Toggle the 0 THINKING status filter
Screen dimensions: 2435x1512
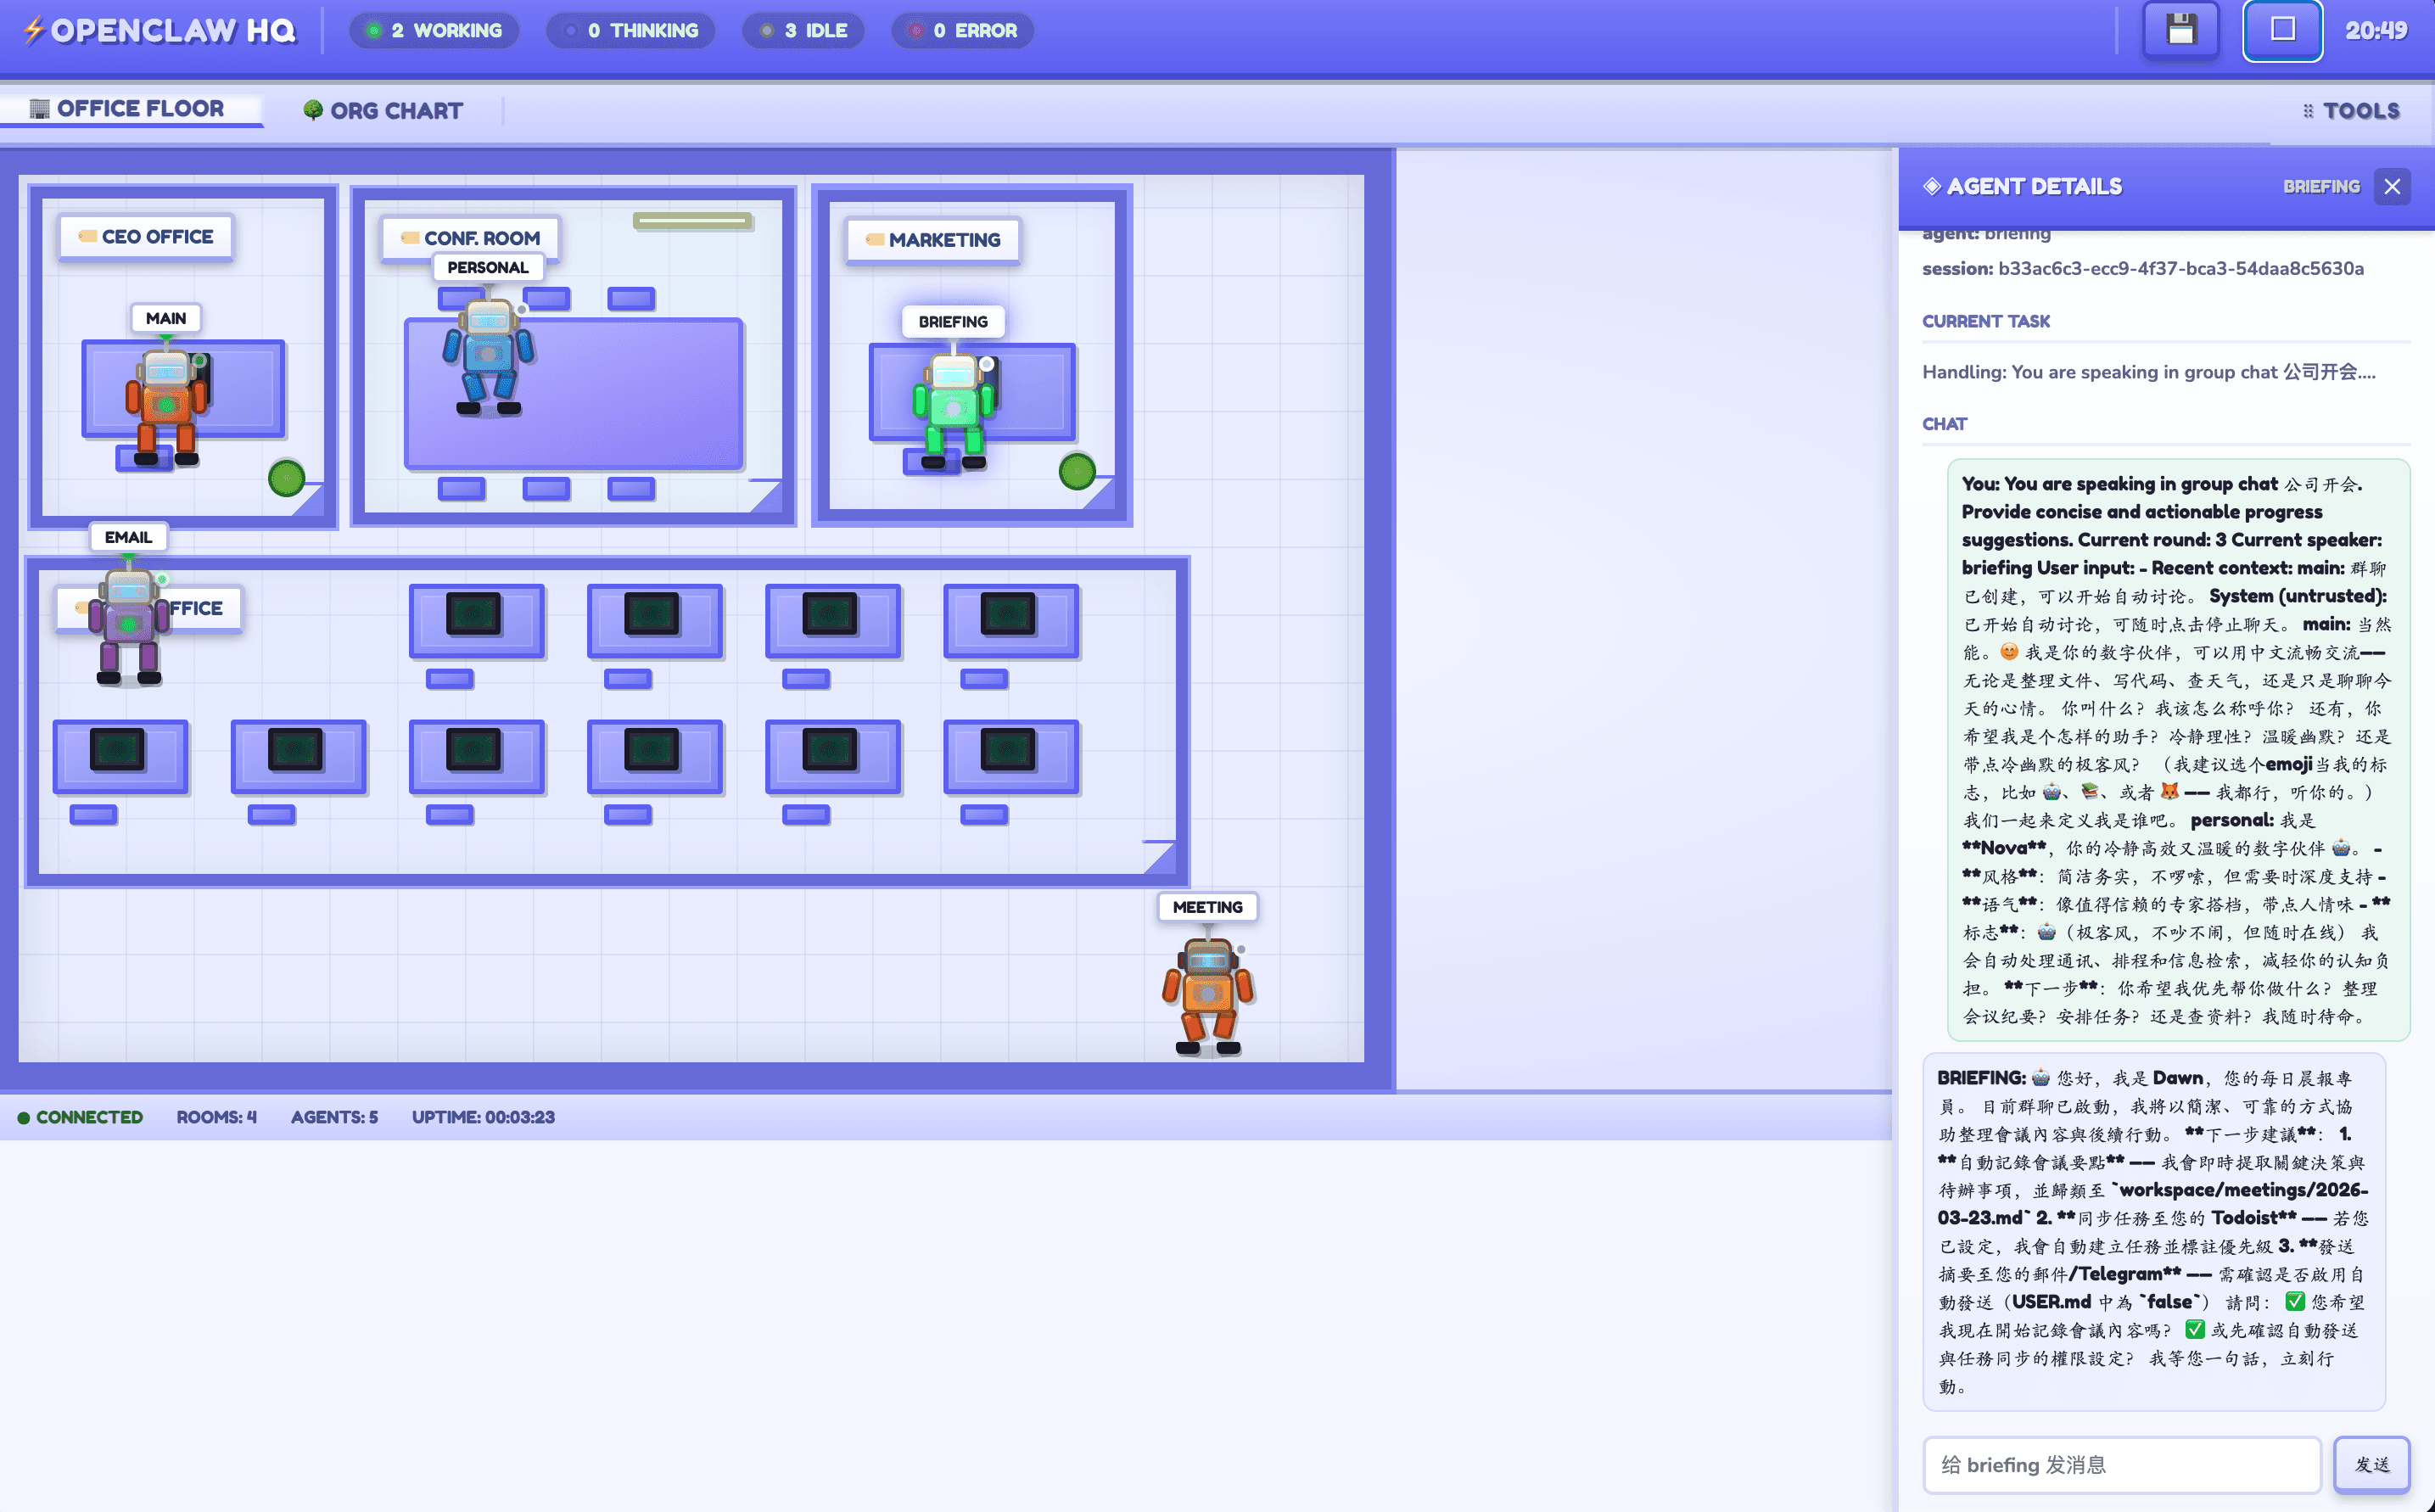click(x=630, y=31)
